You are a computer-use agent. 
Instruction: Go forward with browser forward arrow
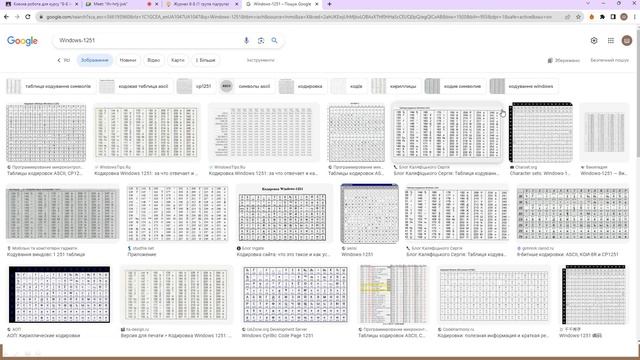tap(17, 17)
